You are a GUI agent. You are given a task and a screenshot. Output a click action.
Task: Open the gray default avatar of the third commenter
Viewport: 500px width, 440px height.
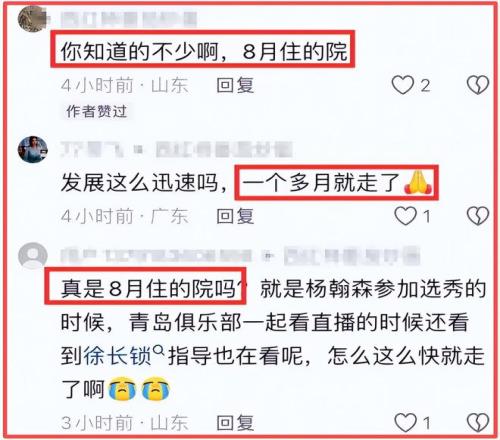[x=33, y=256]
